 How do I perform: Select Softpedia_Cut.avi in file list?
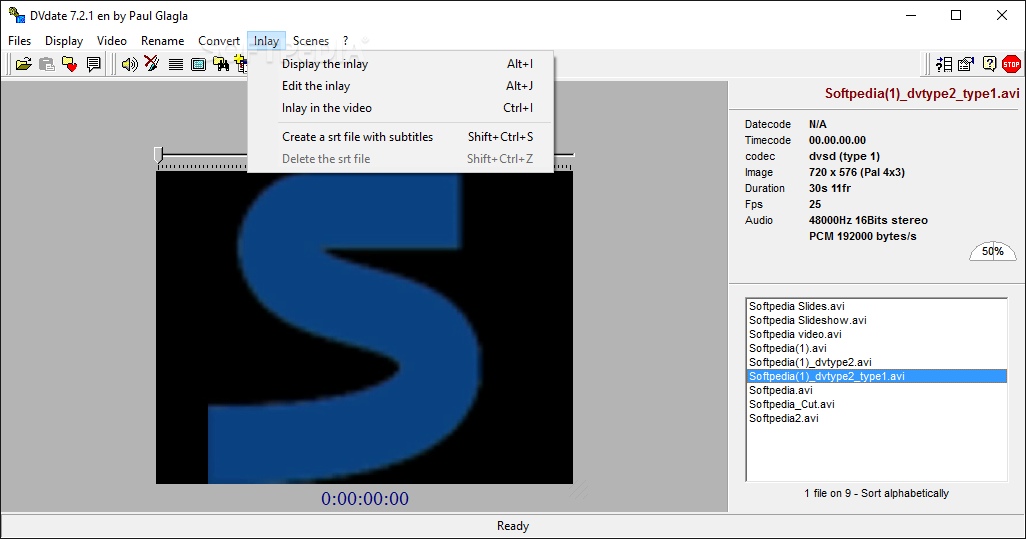tap(876, 404)
